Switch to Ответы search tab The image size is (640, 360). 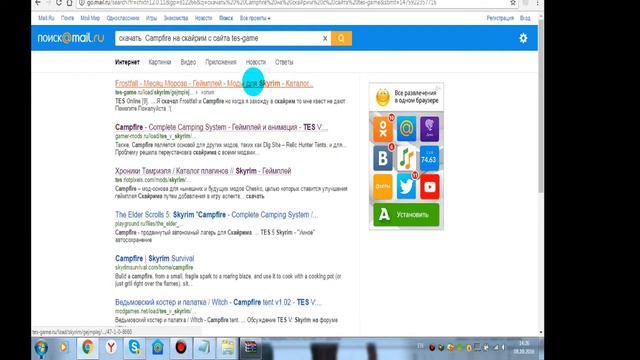(x=284, y=62)
